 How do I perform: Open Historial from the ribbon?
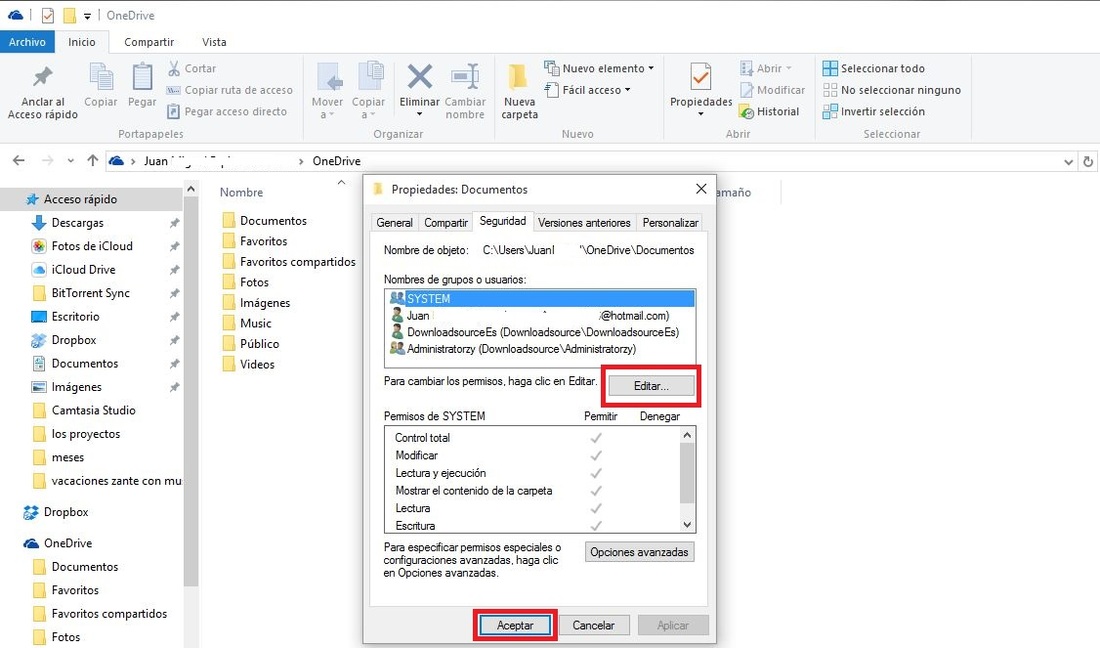(x=770, y=112)
